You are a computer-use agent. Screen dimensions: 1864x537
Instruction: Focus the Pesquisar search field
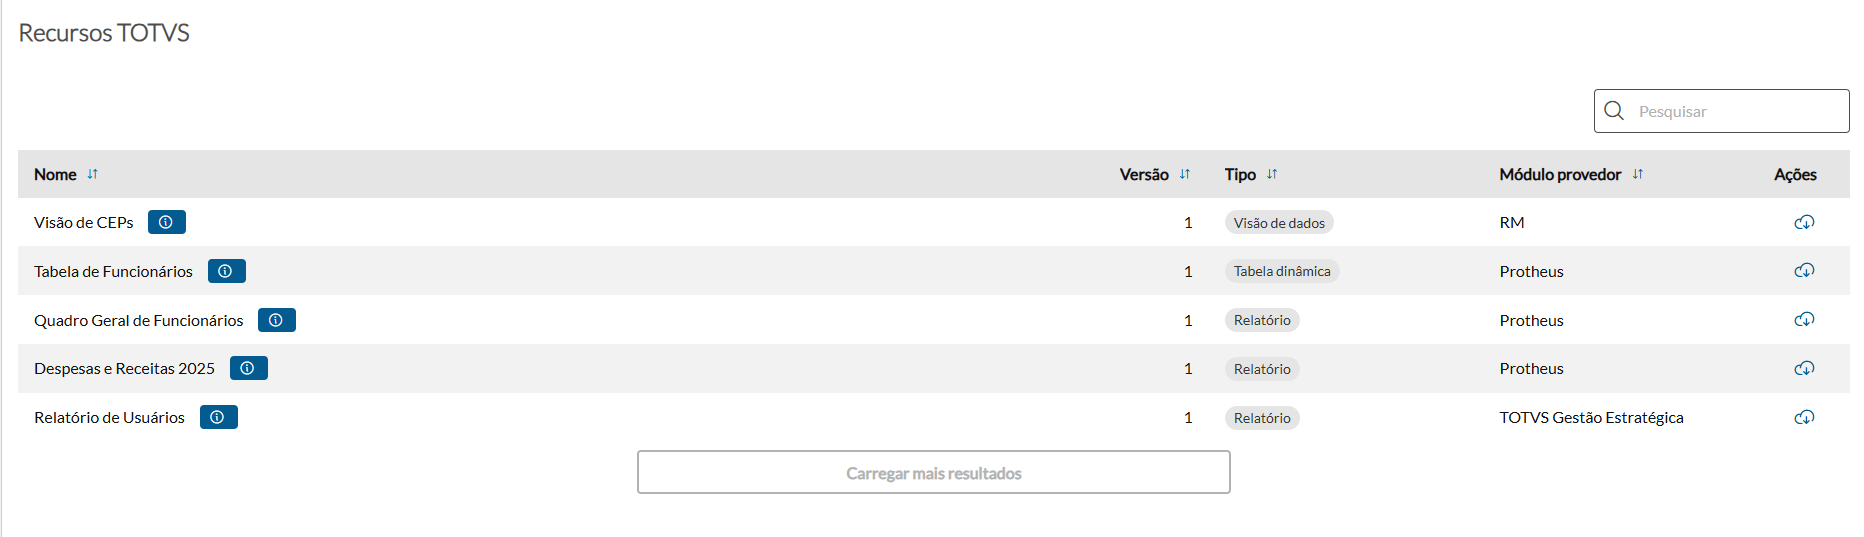pos(1737,111)
